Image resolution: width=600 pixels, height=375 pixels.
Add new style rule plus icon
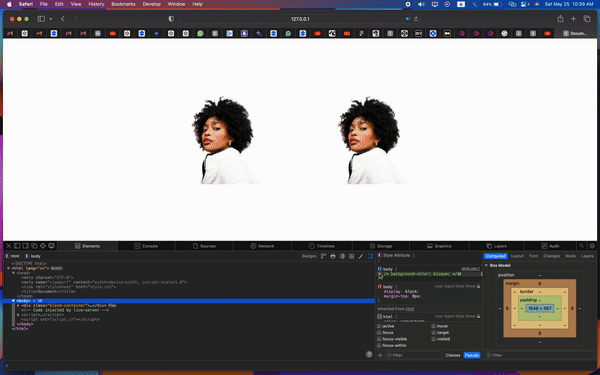(380, 355)
